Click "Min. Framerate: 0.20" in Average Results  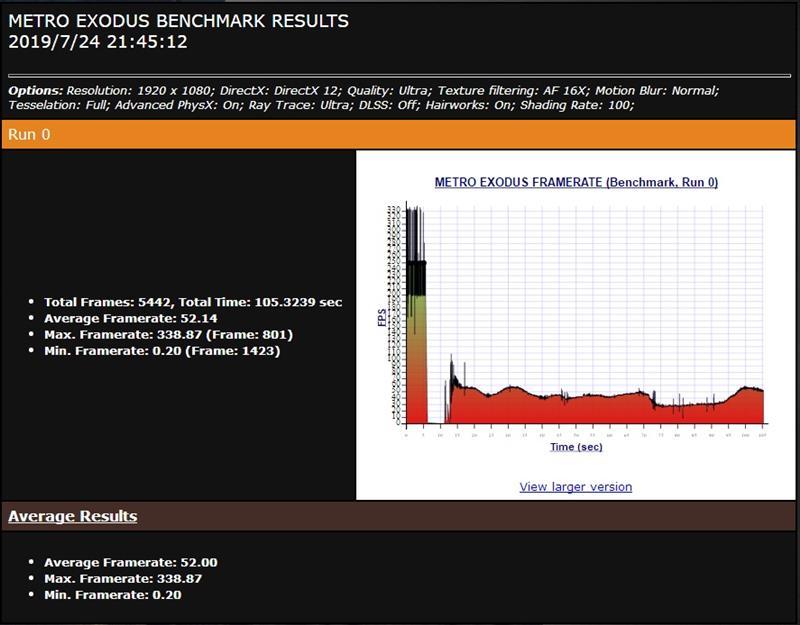[x=113, y=595]
